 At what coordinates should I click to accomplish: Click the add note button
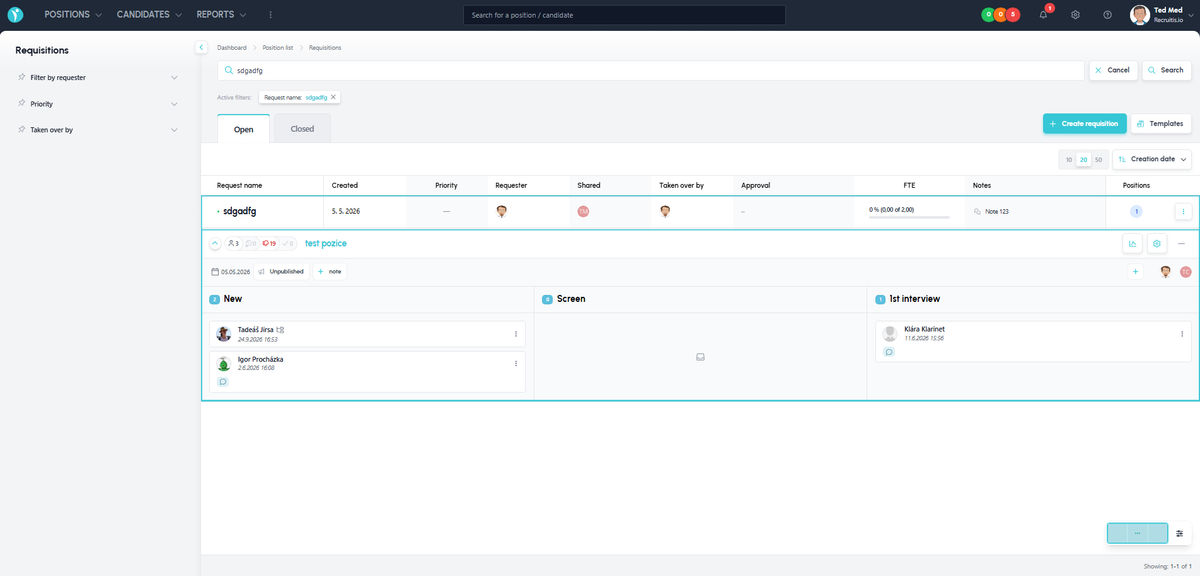pos(329,272)
